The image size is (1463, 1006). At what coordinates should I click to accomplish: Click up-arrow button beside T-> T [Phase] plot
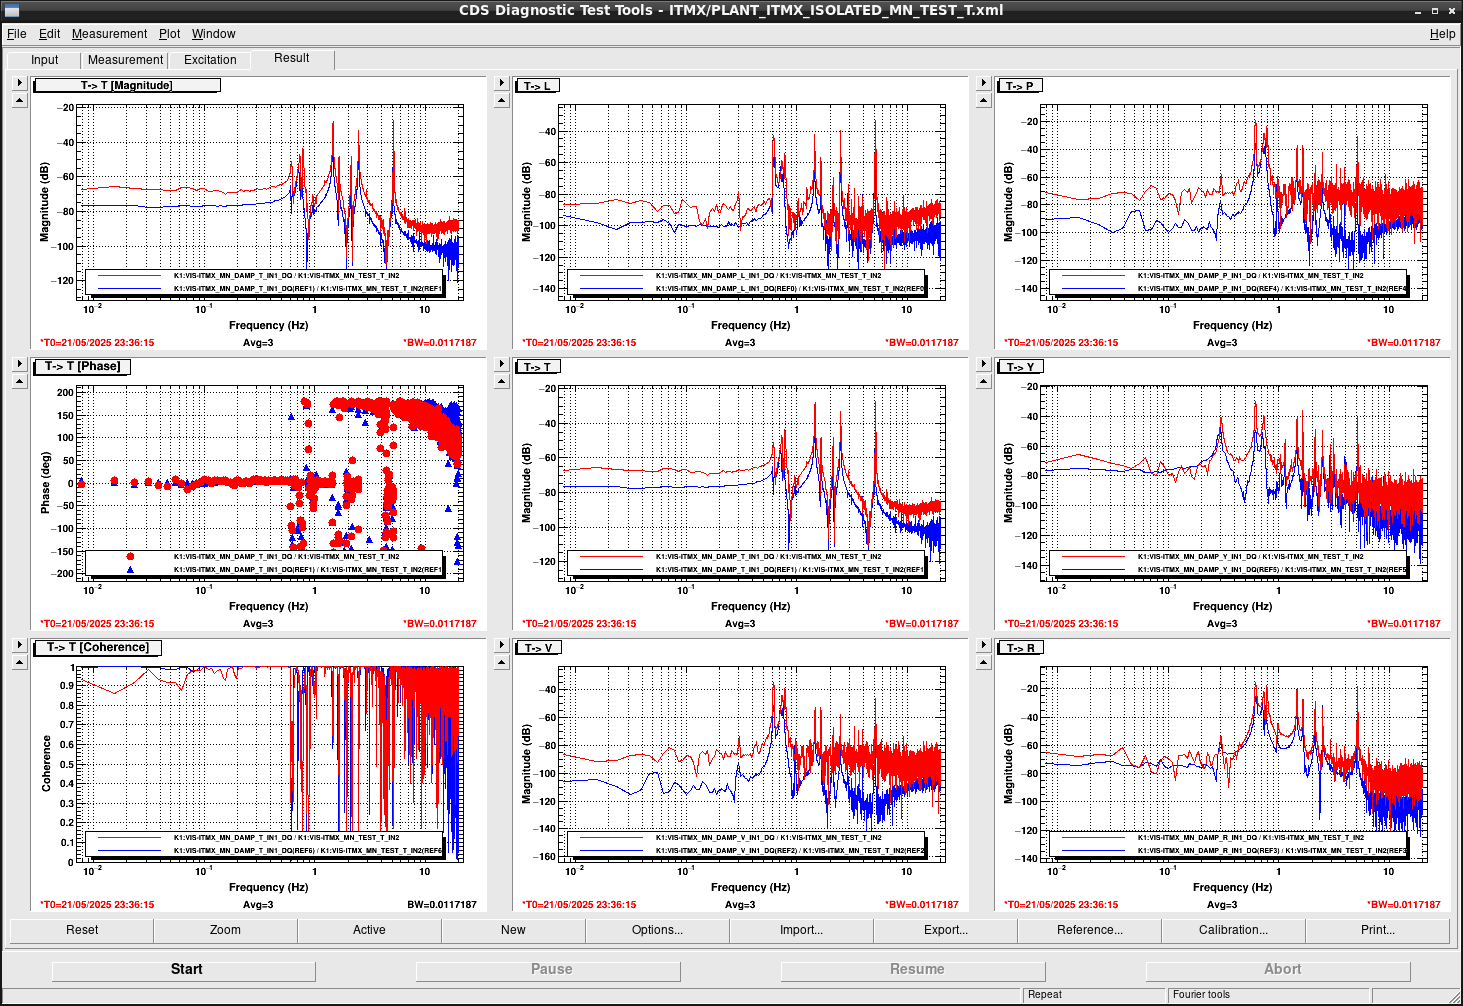pos(19,381)
